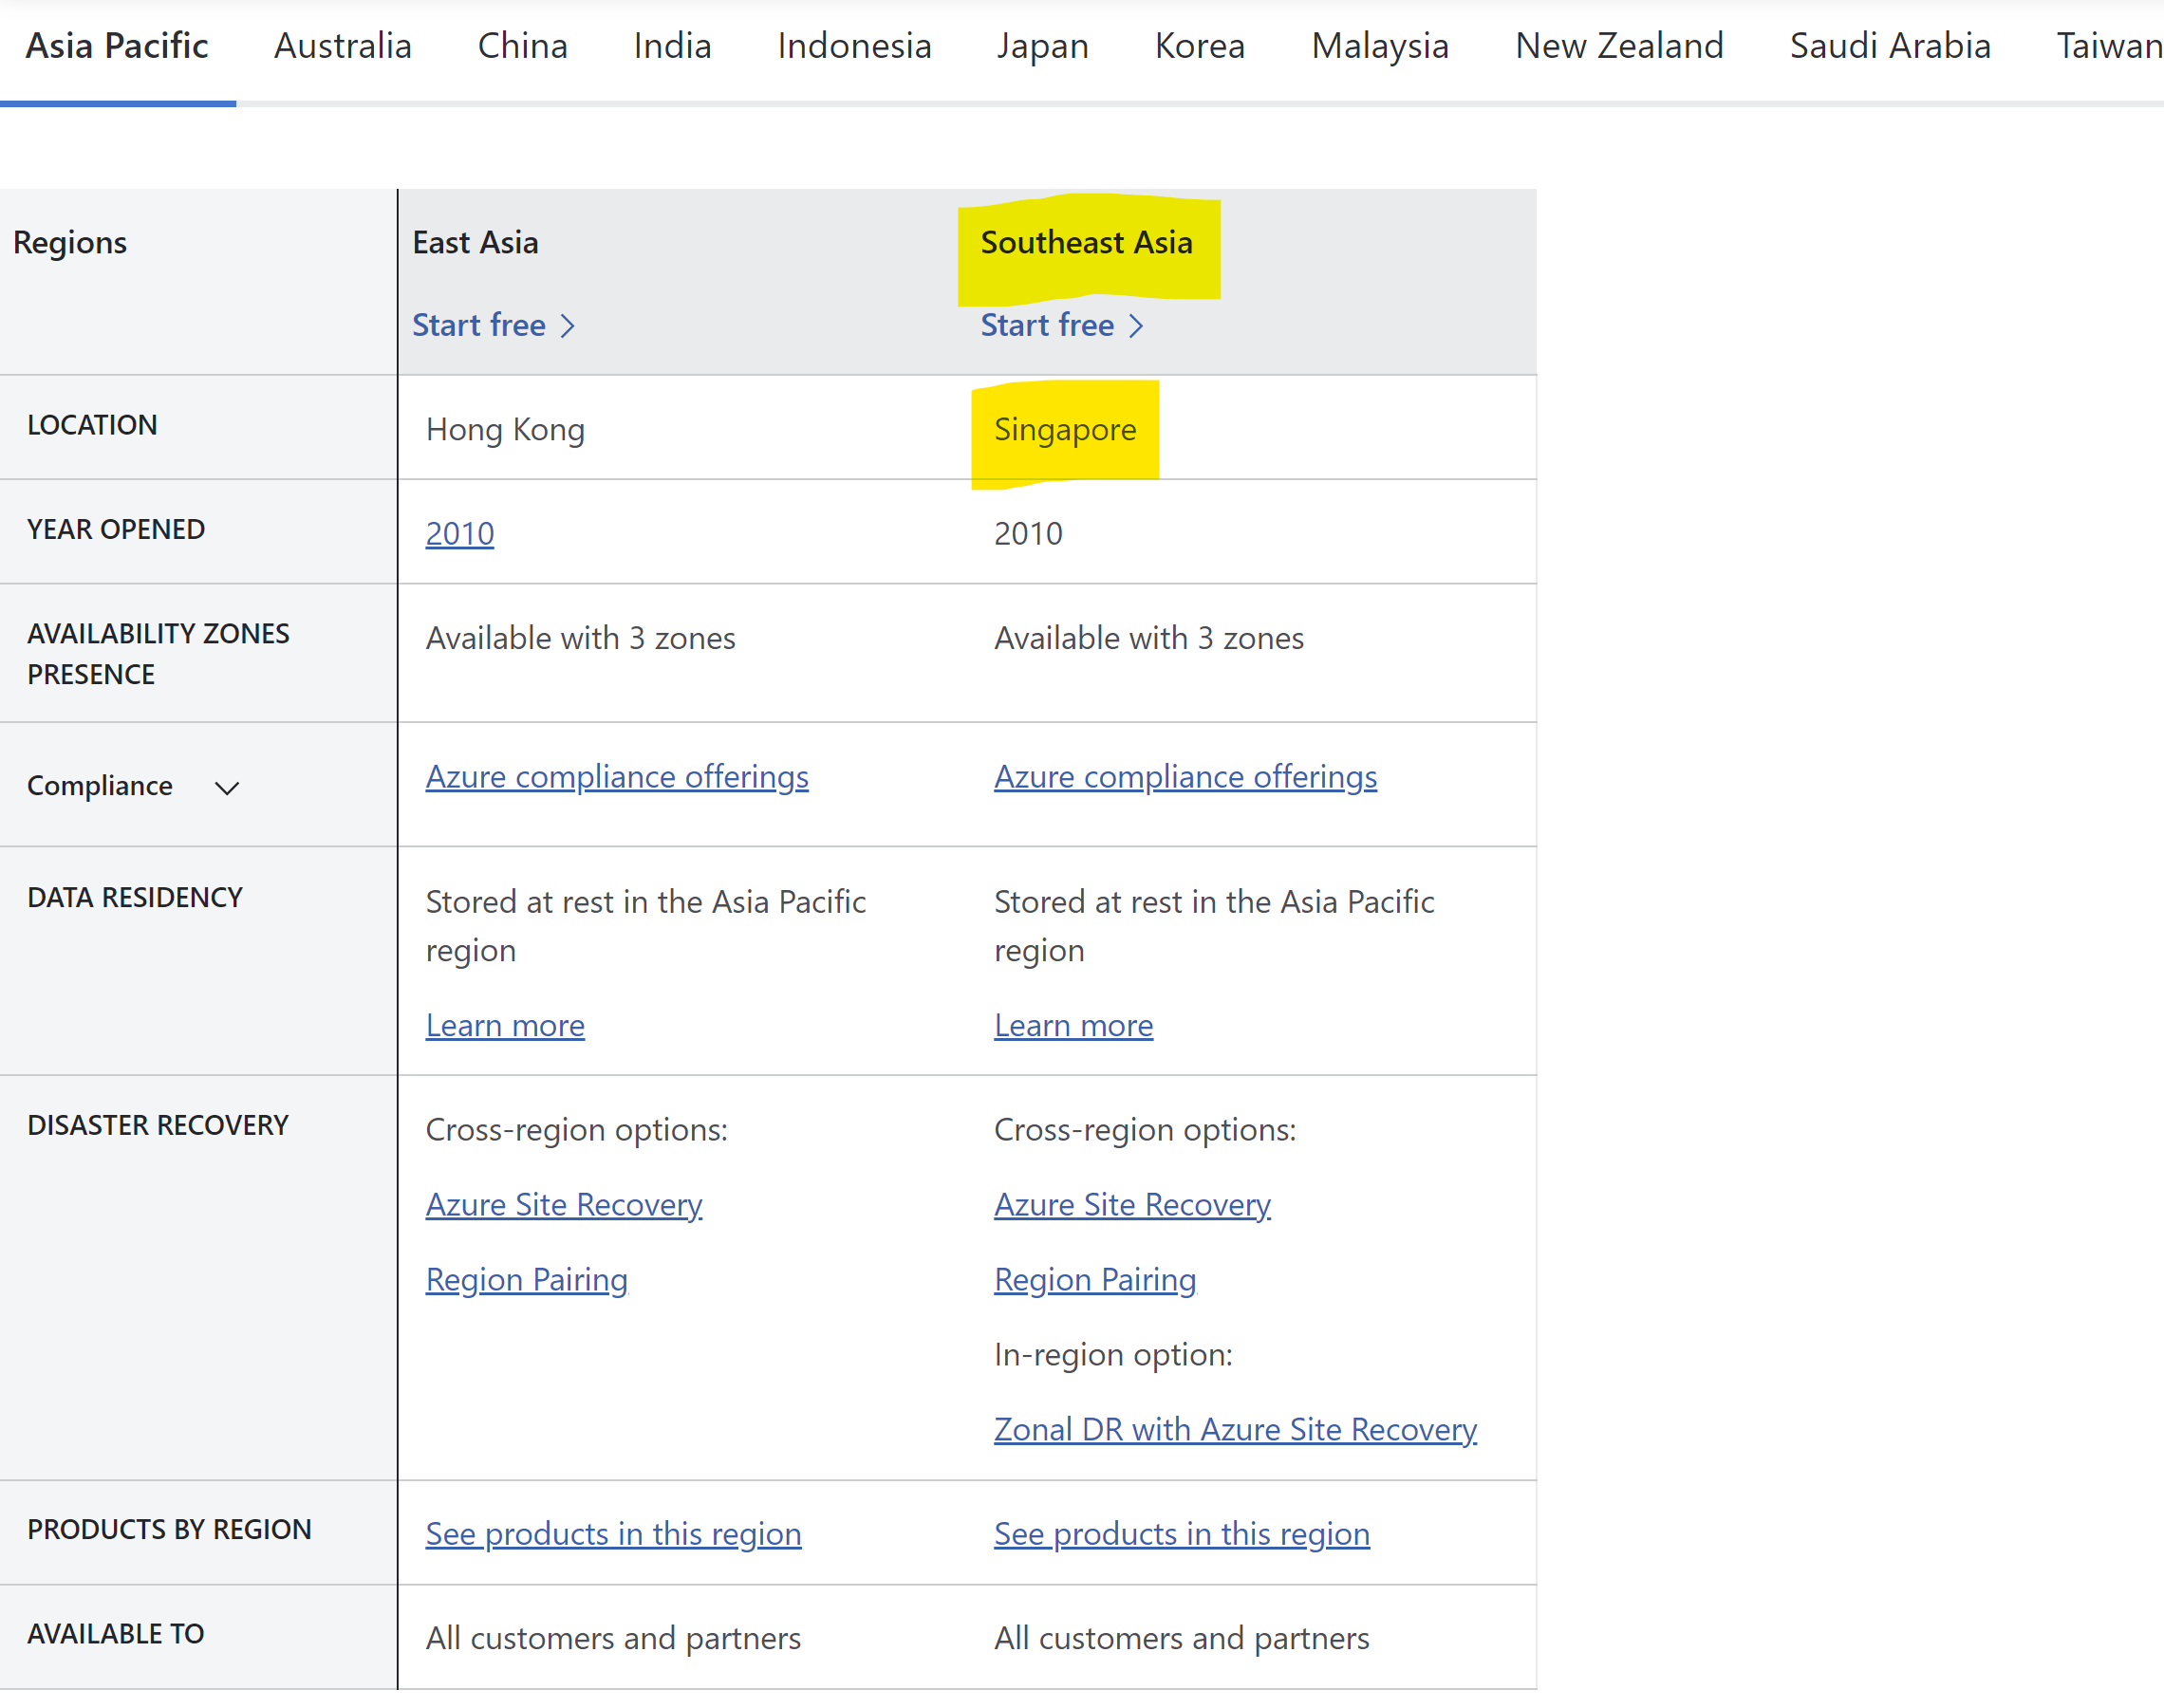Open East Asia Azure compliance offerings link
This screenshot has width=2164, height=1708.
point(616,777)
